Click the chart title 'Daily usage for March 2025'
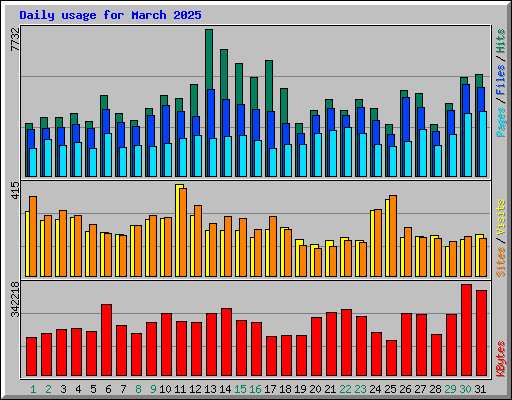Image resolution: width=512 pixels, height=400 pixels. pos(110,15)
